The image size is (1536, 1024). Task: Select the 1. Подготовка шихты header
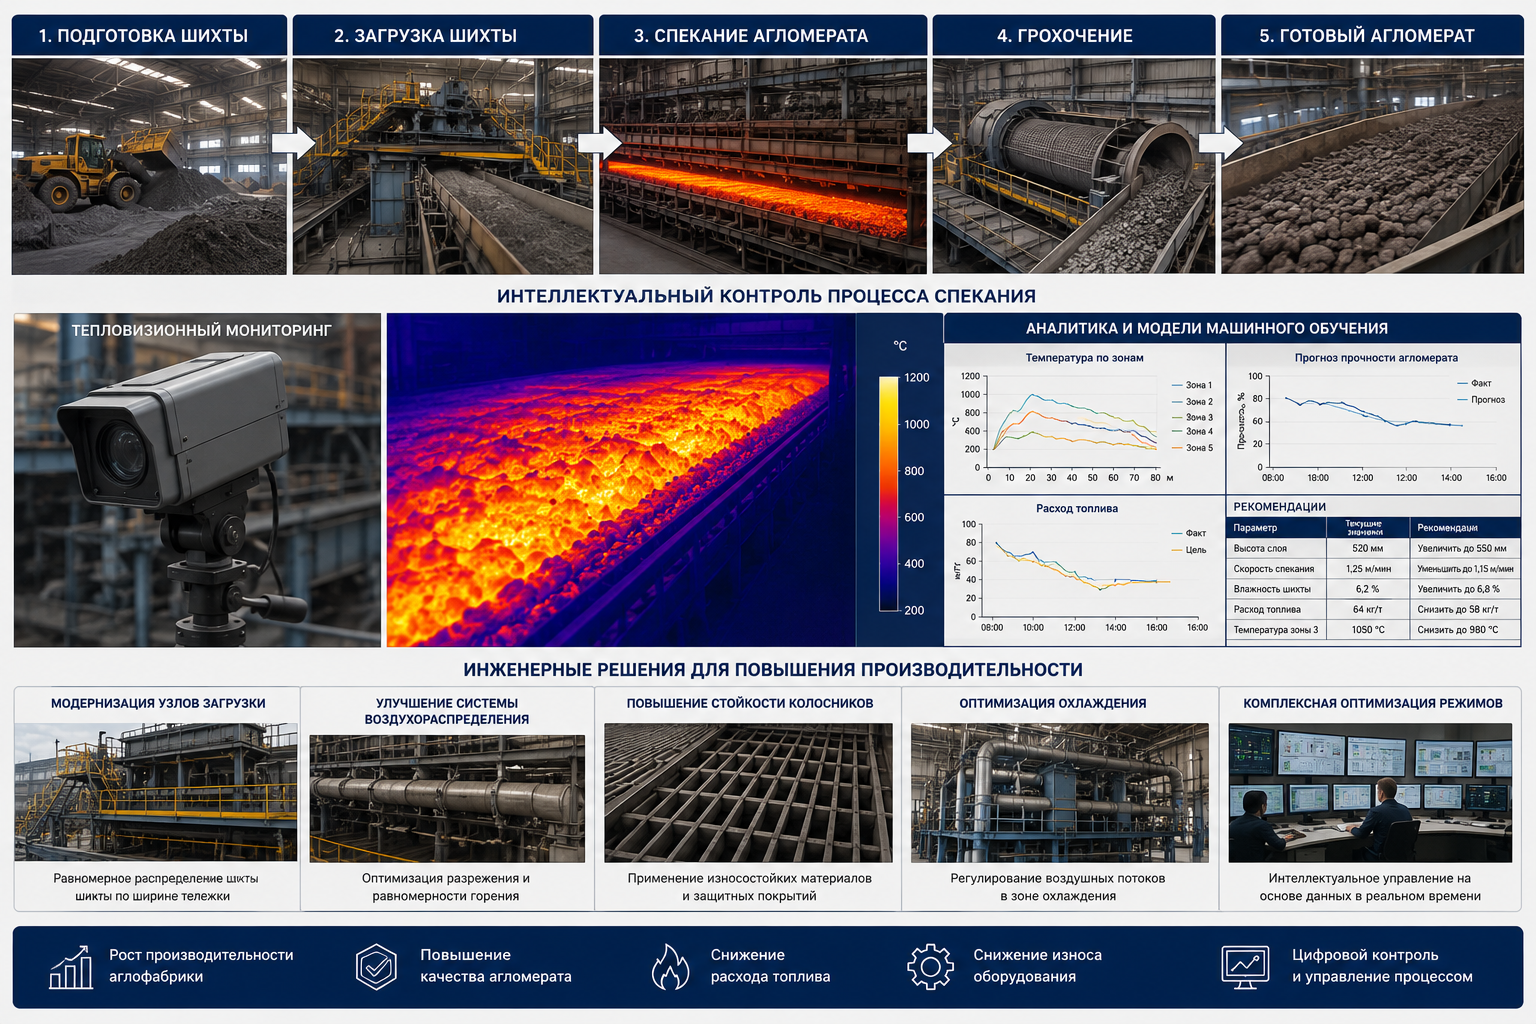tap(149, 35)
